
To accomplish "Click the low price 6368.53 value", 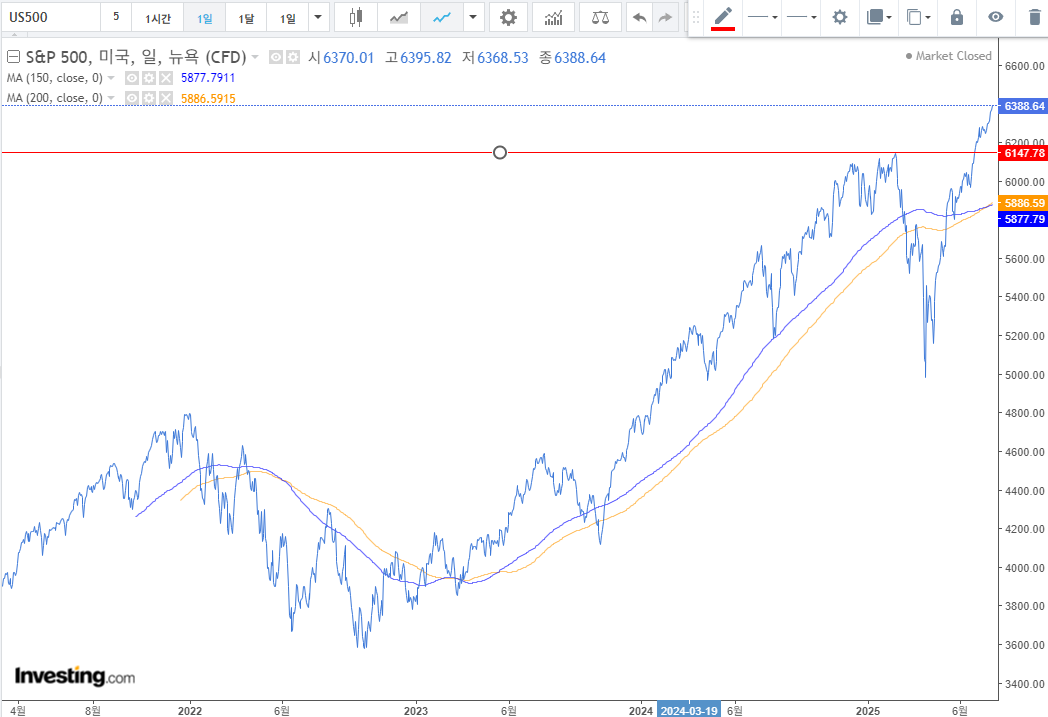I will [503, 58].
